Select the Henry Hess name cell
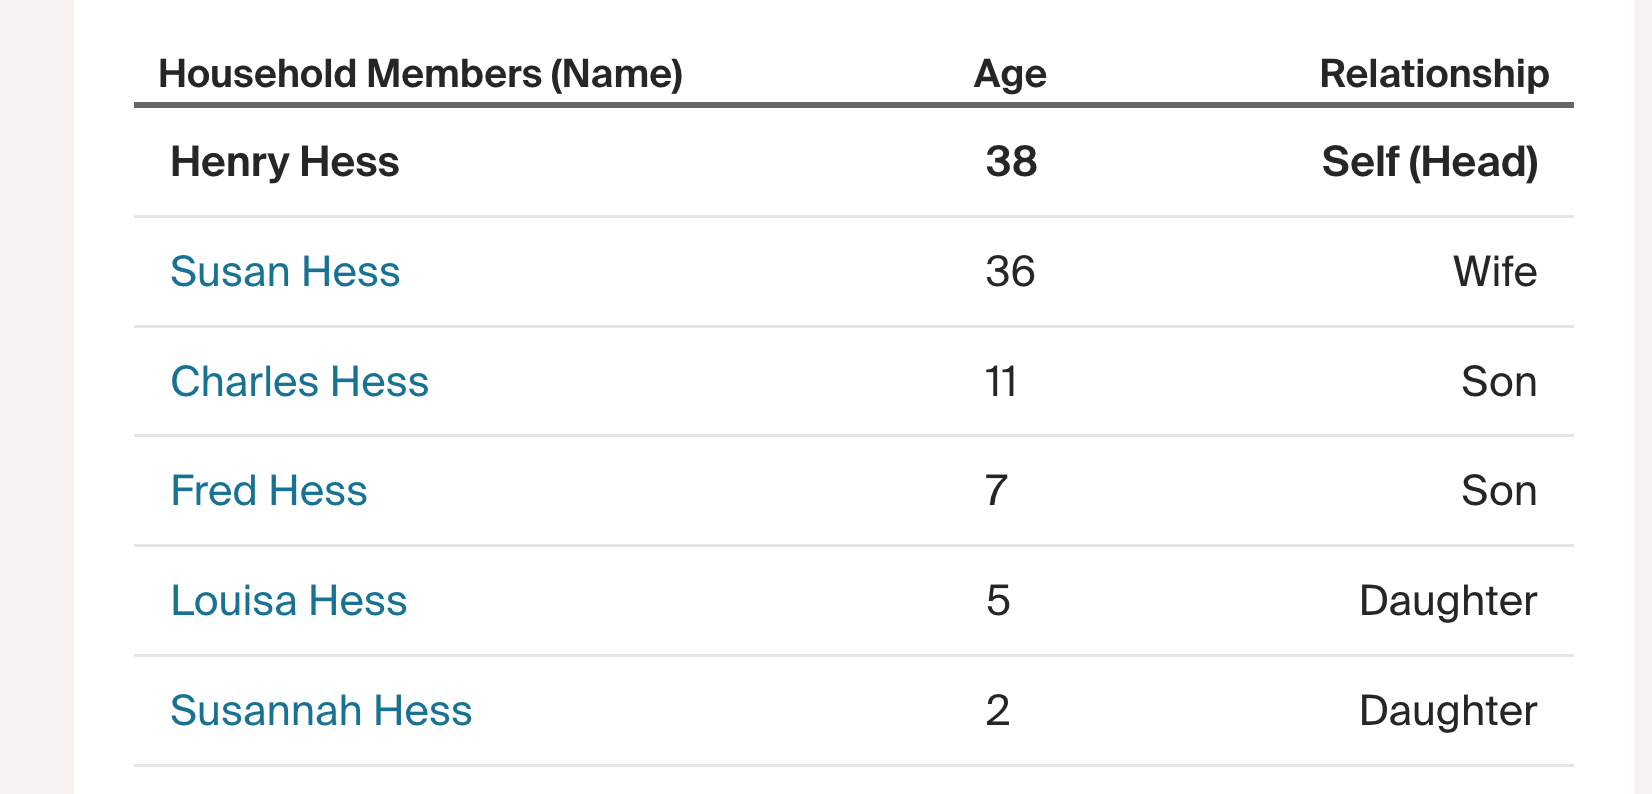Viewport: 1652px width, 794px height. (285, 162)
